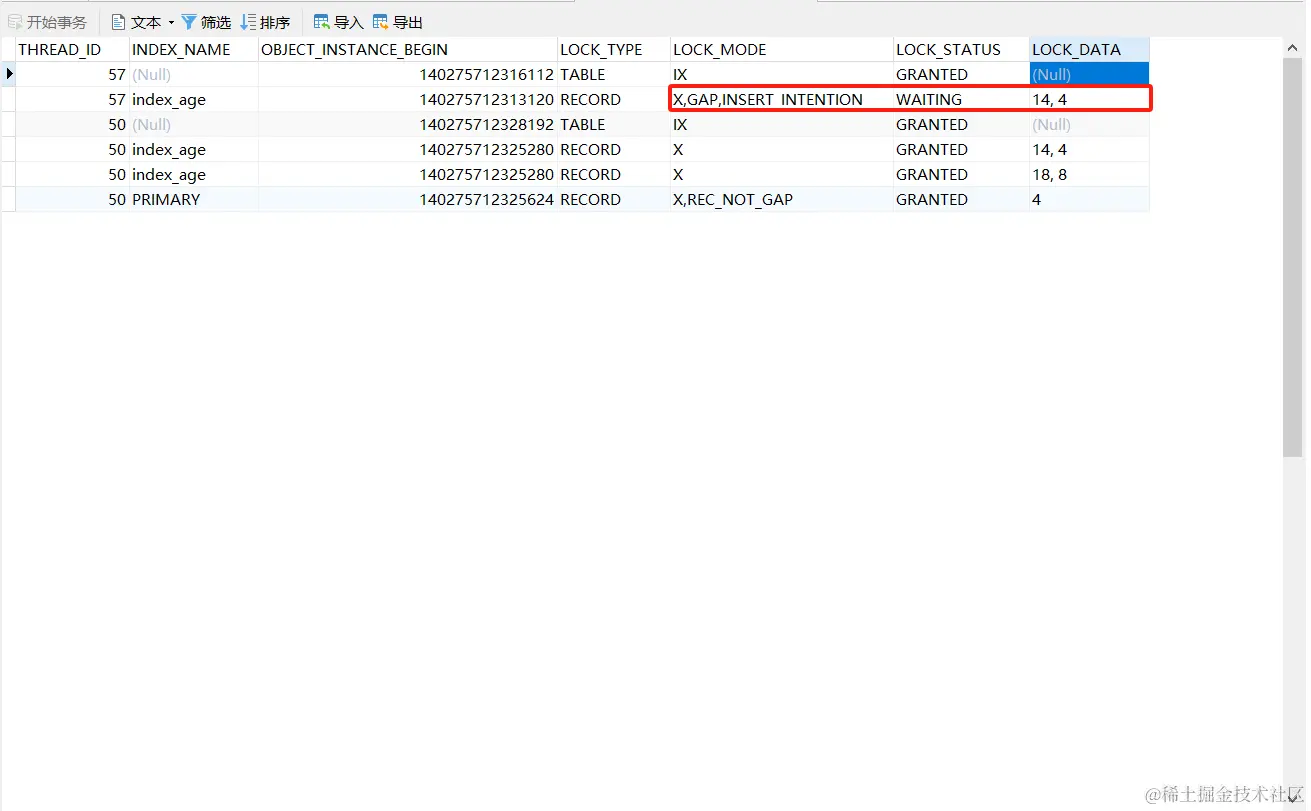Image resolution: width=1311 pixels, height=811 pixels.
Task: Select the cell 140275712325624
Action: click(408, 199)
